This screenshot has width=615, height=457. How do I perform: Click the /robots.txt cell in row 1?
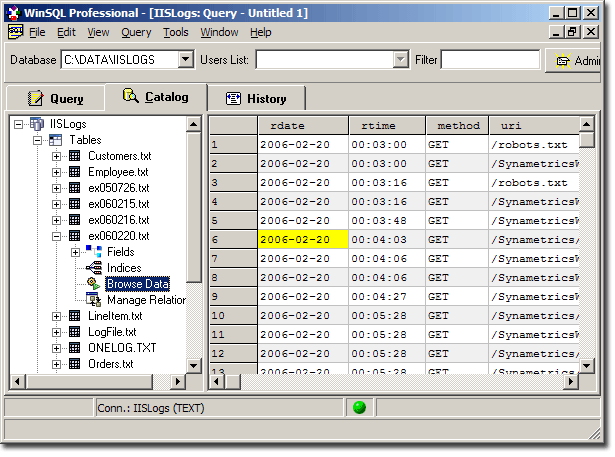pos(534,145)
